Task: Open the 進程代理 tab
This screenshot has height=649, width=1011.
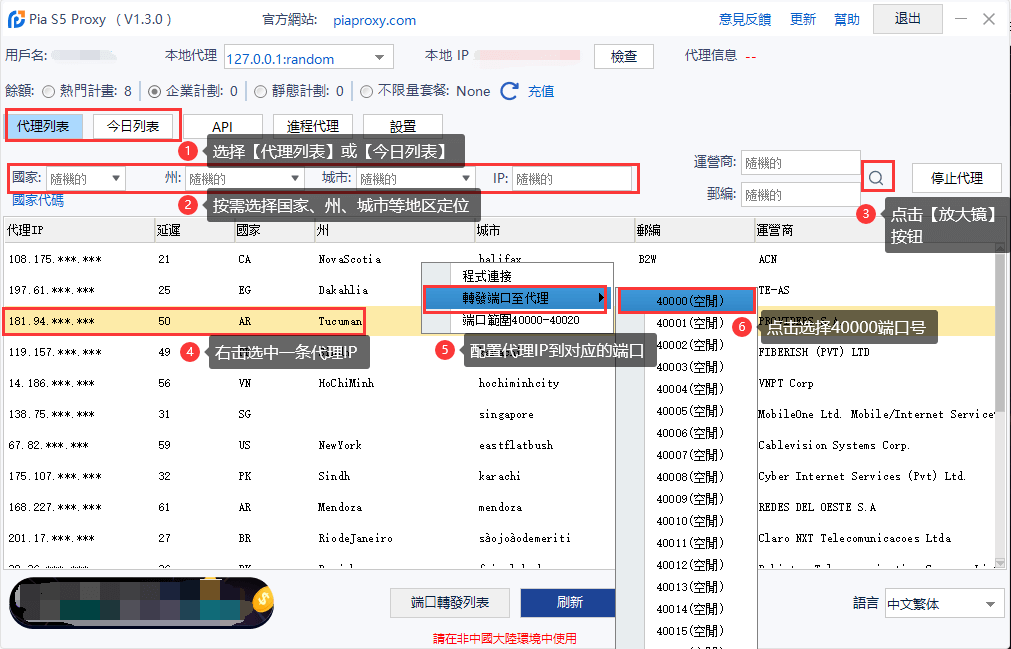Action: [313, 126]
